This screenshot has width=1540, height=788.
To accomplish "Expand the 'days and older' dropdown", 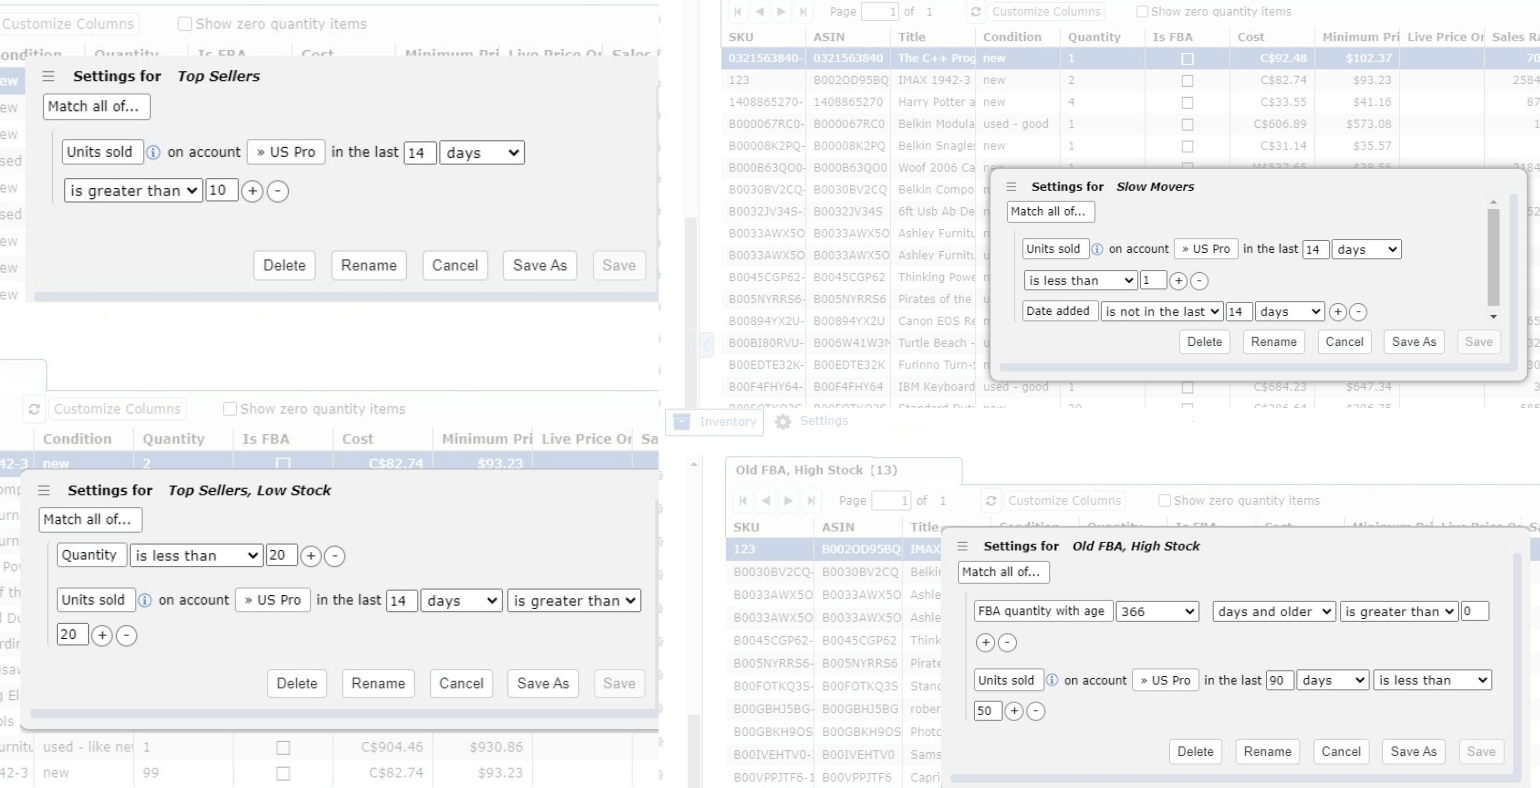I will tap(1274, 611).
